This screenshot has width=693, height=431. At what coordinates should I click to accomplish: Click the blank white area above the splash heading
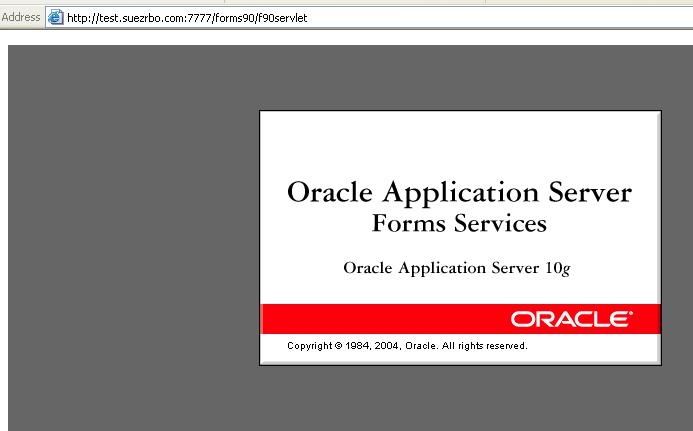459,140
